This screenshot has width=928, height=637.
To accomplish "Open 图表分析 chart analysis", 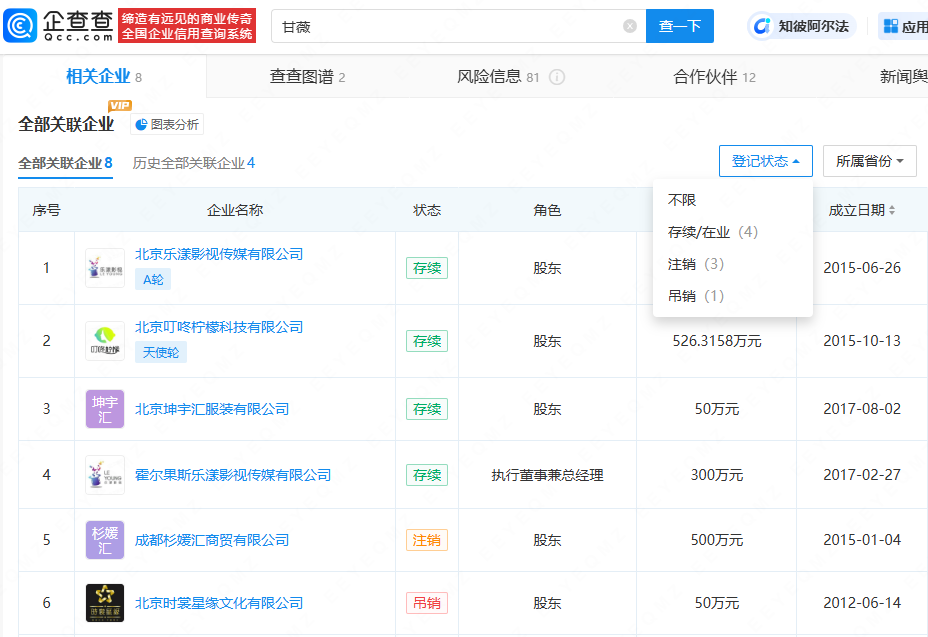I will pos(167,124).
